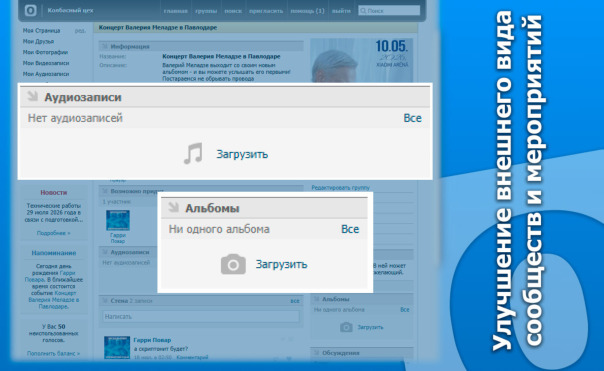Open Гарри Повар participant avatar thumbnail
Viewport: 604px width, 371px height.
click(118, 220)
